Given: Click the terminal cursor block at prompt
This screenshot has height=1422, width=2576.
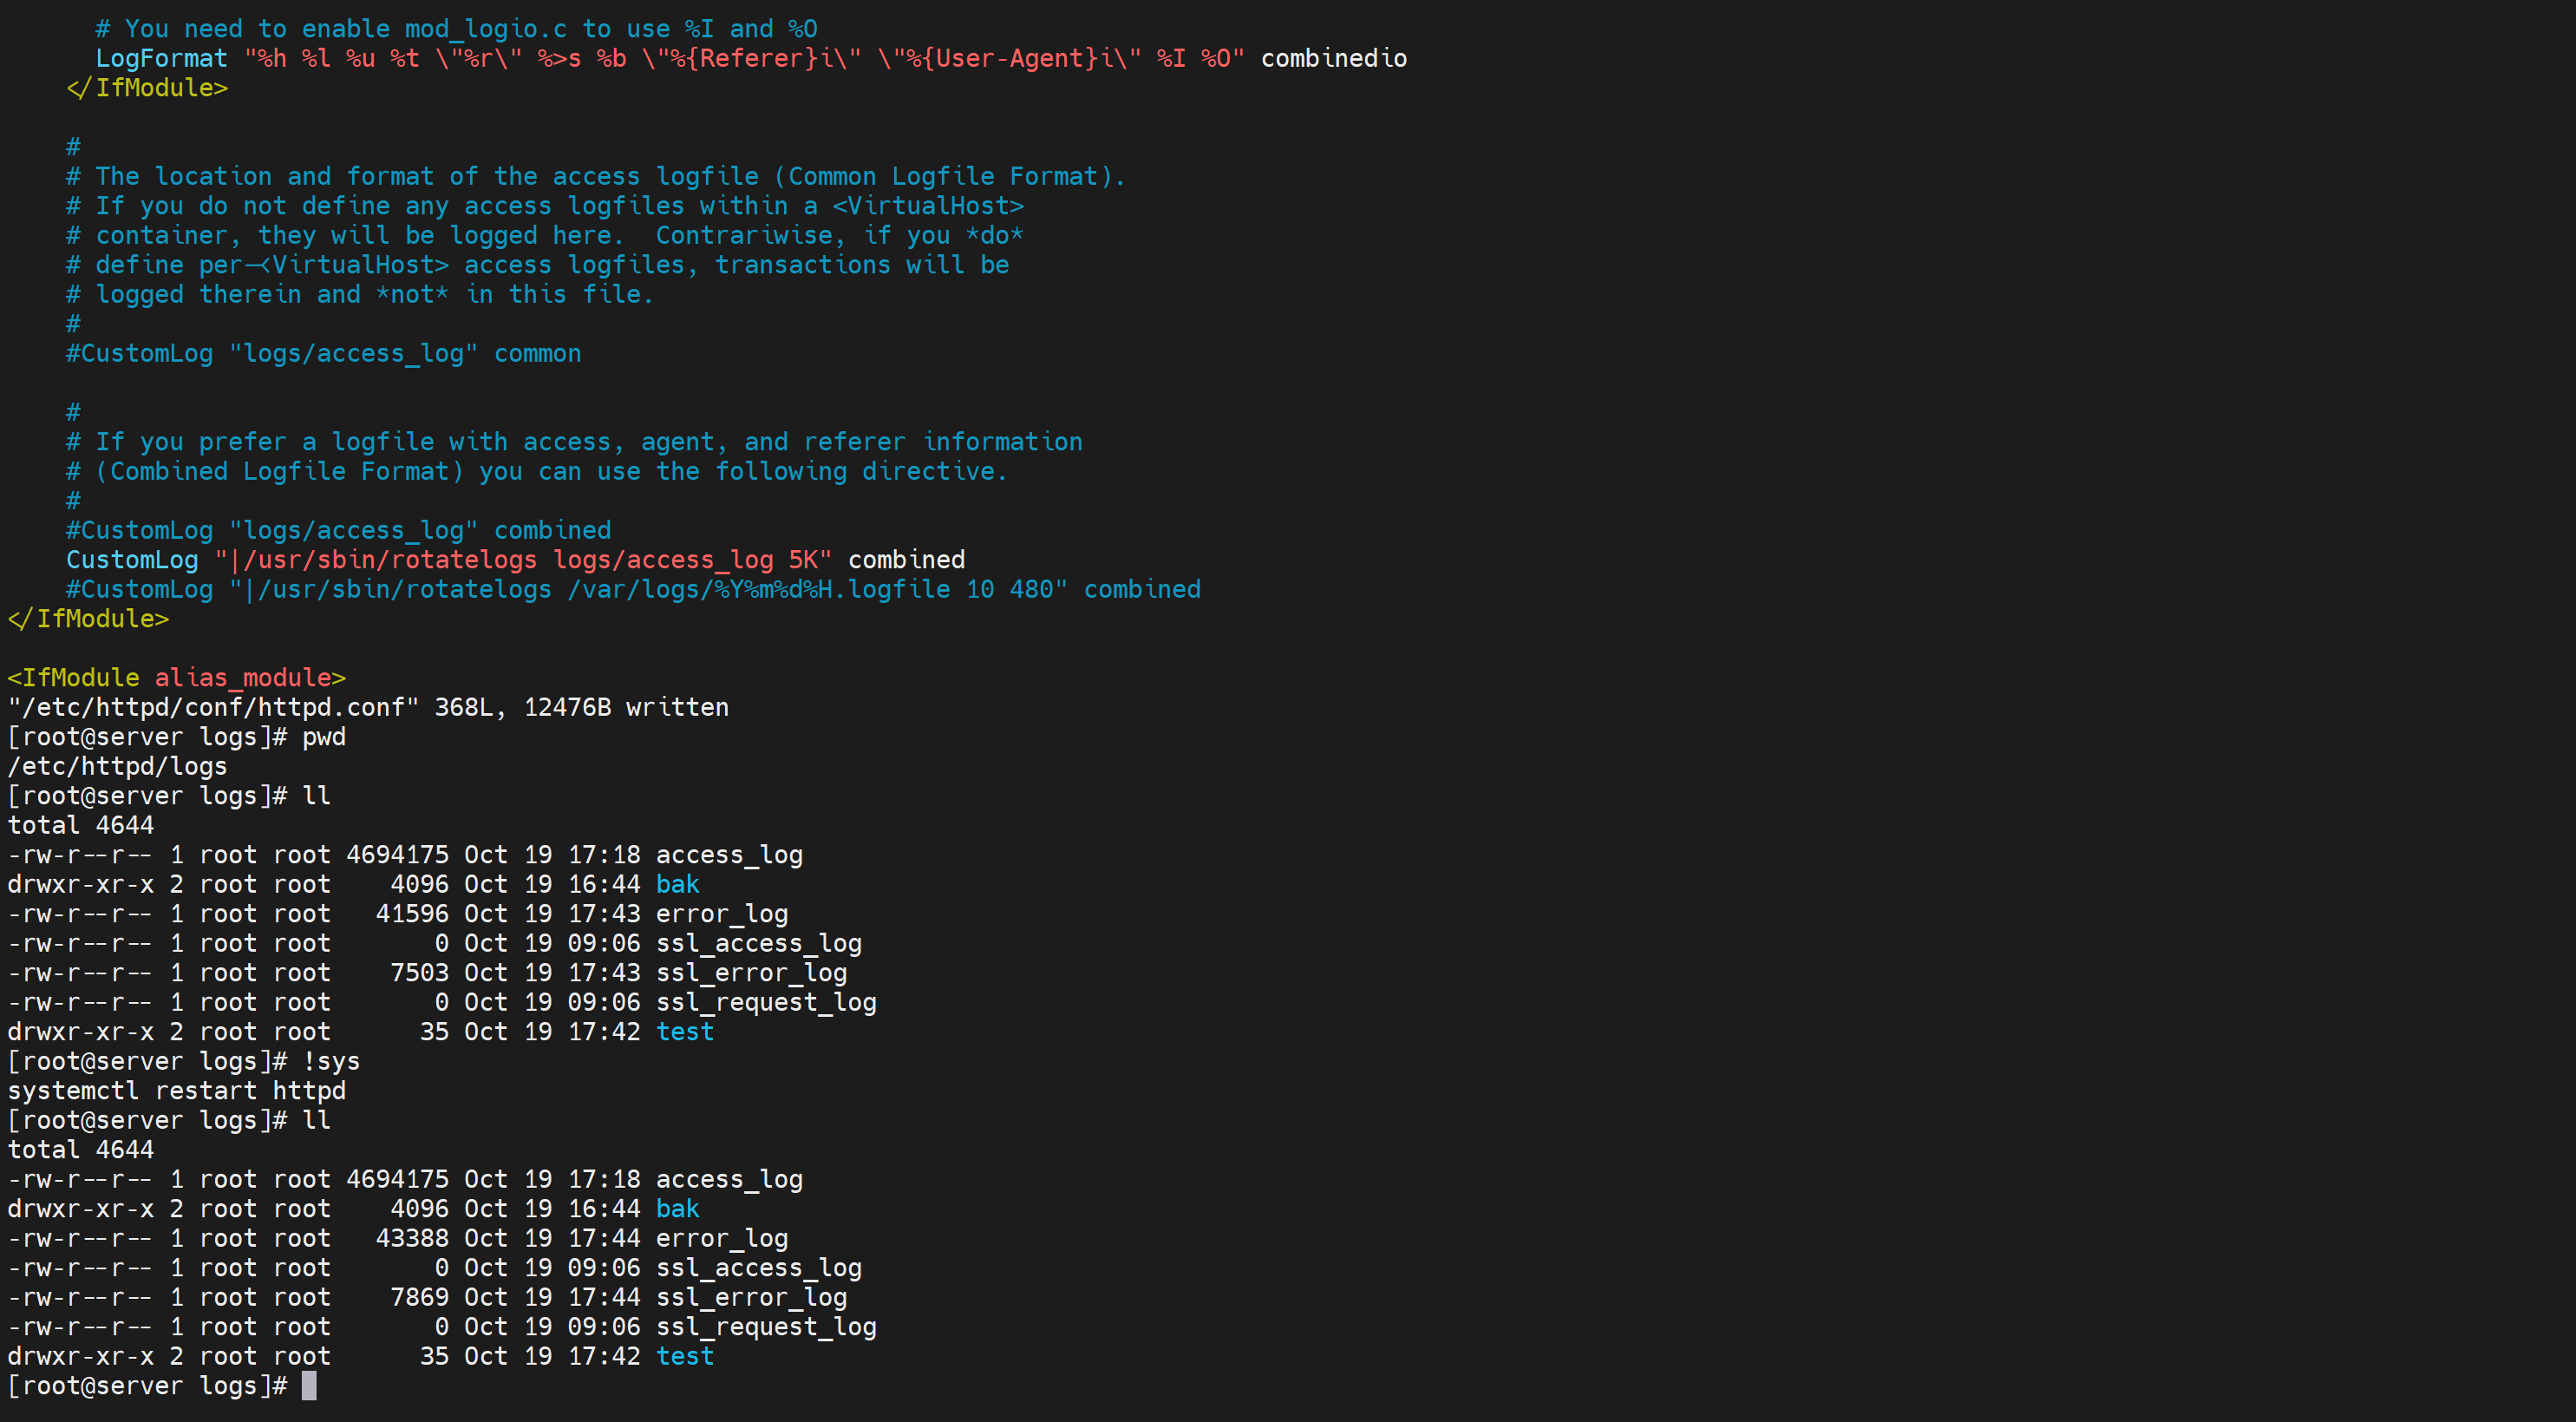Looking at the screenshot, I should (309, 1385).
